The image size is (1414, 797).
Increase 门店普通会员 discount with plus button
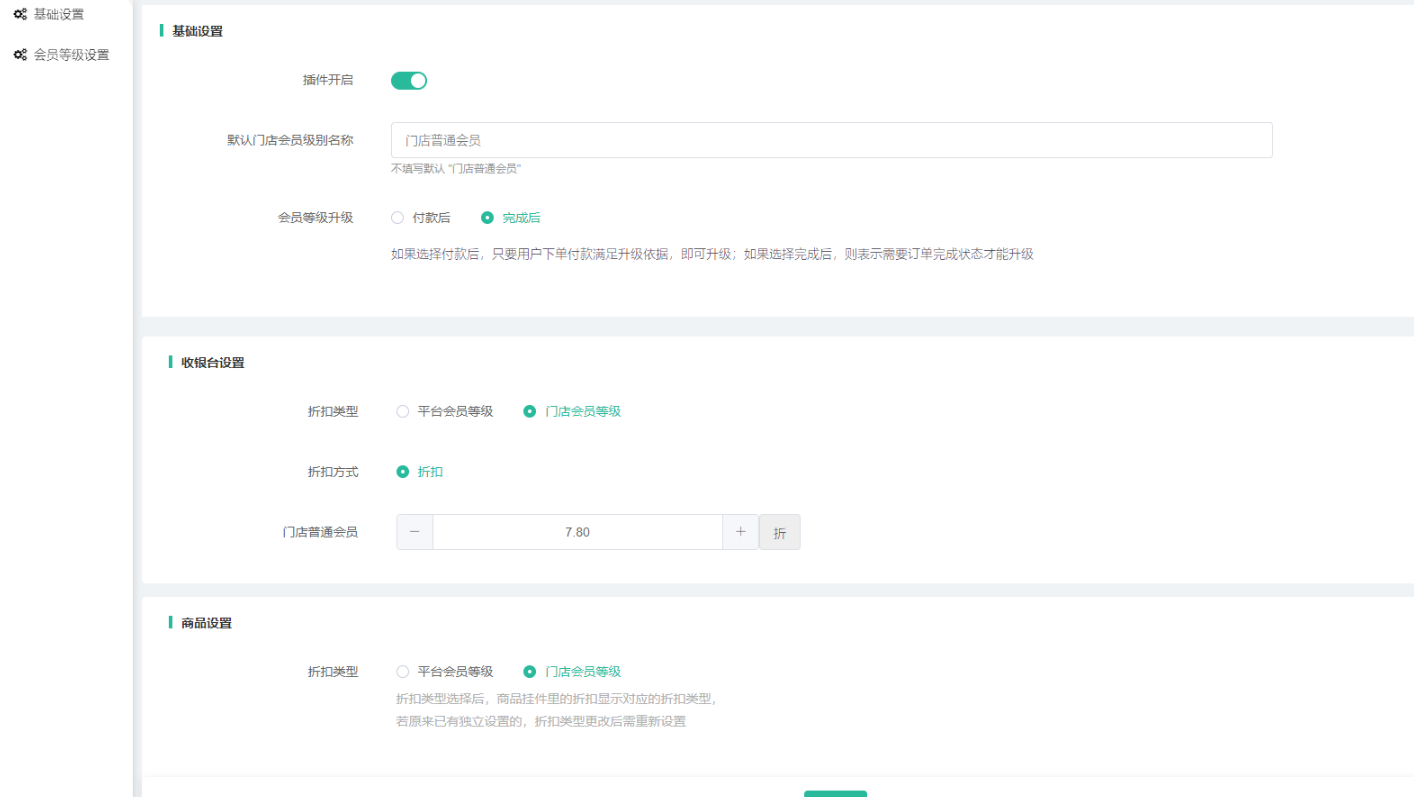pos(740,532)
